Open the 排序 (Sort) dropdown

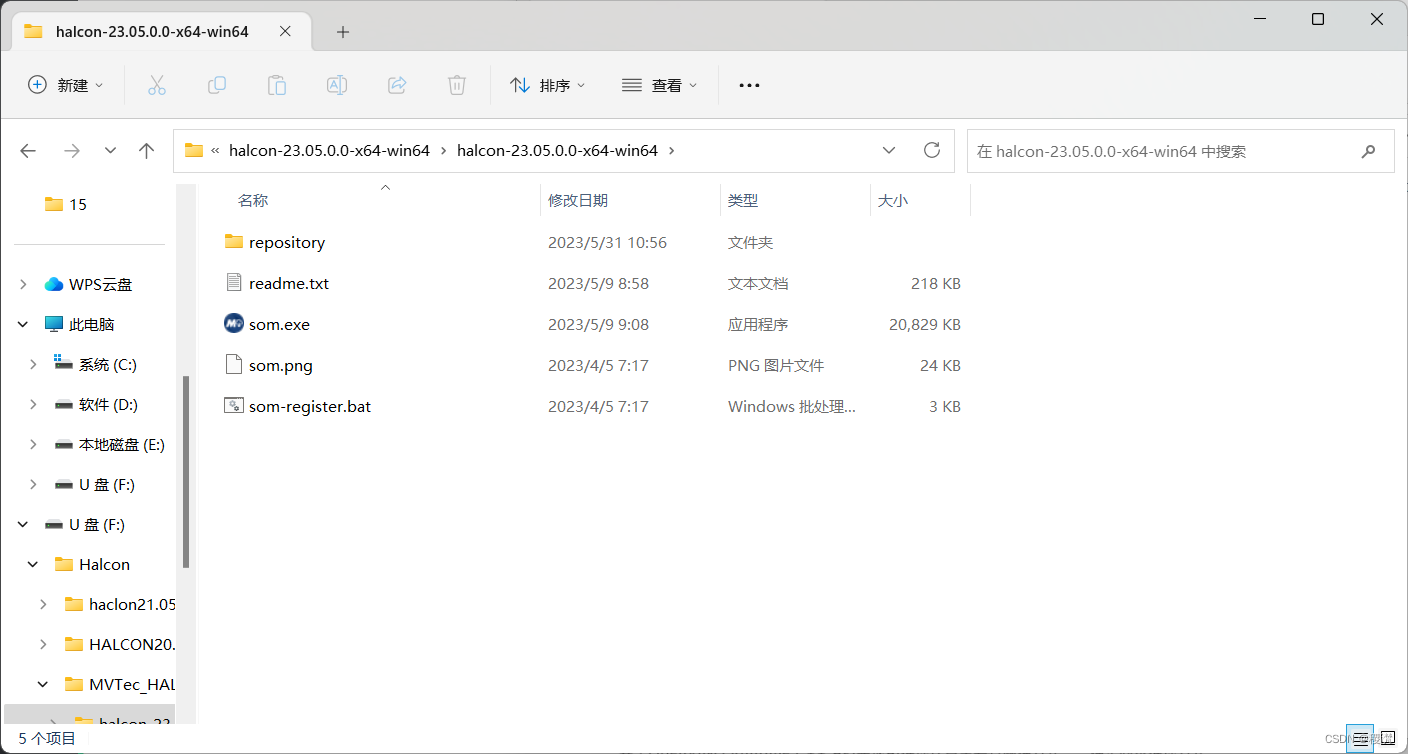(x=547, y=85)
